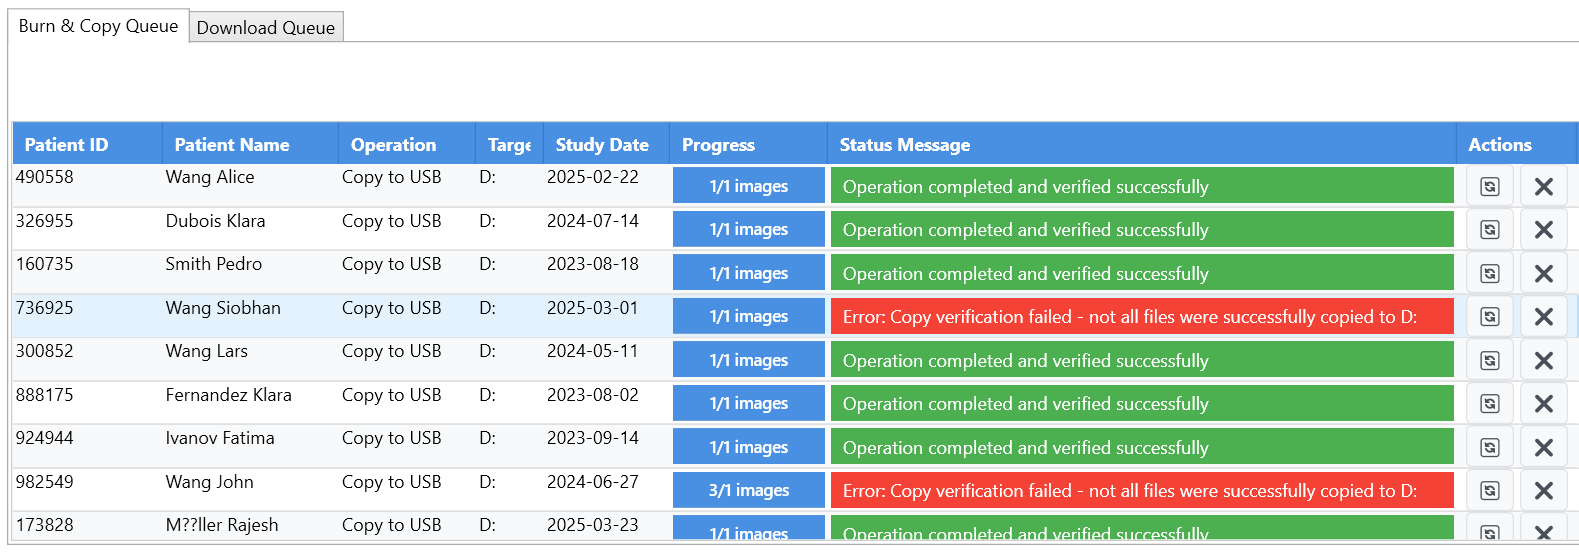Retry the copy job for Wang Lars
Screen dimensions: 1579x552
[x=1490, y=361]
